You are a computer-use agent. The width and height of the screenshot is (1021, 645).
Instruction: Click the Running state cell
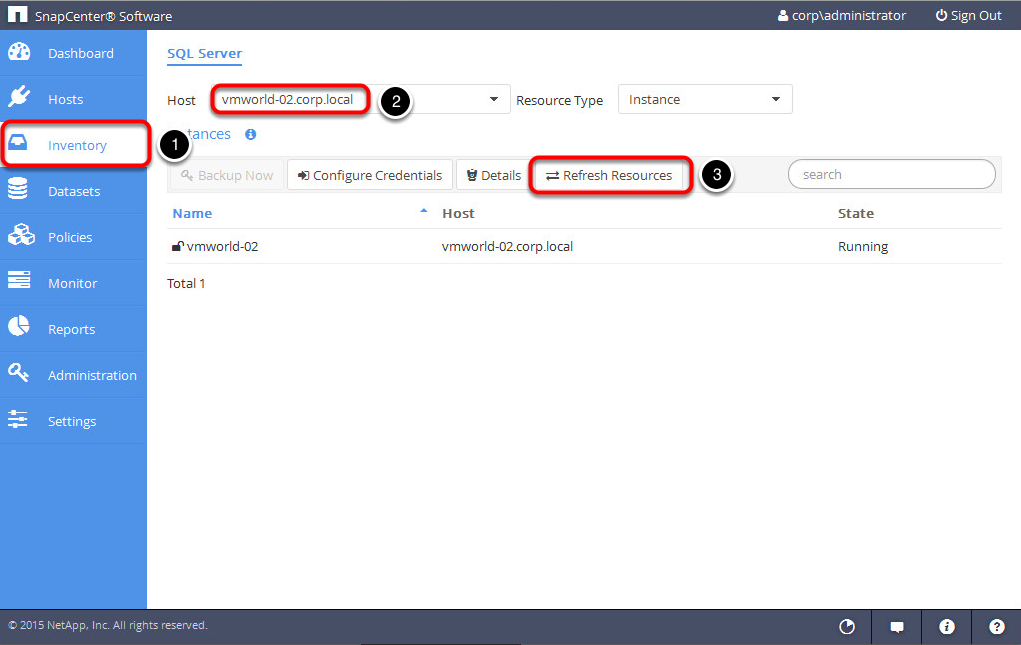863,247
